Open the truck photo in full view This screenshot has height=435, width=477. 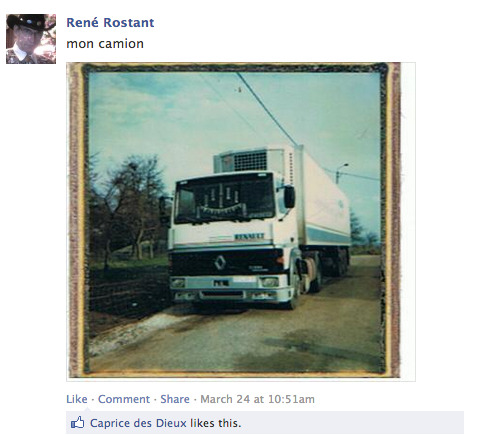tap(234, 220)
